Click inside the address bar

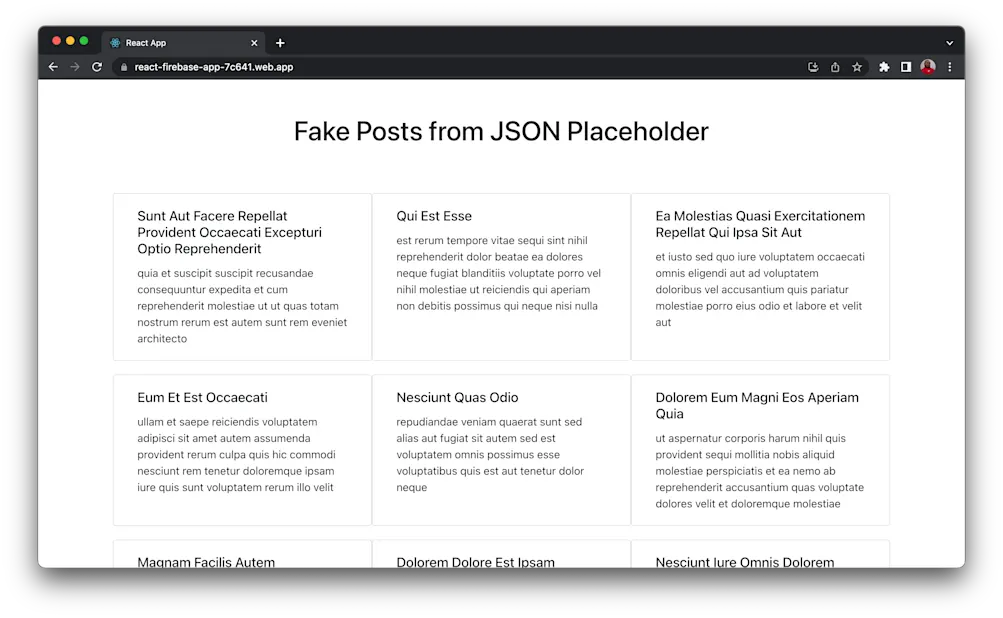click(x=400, y=67)
